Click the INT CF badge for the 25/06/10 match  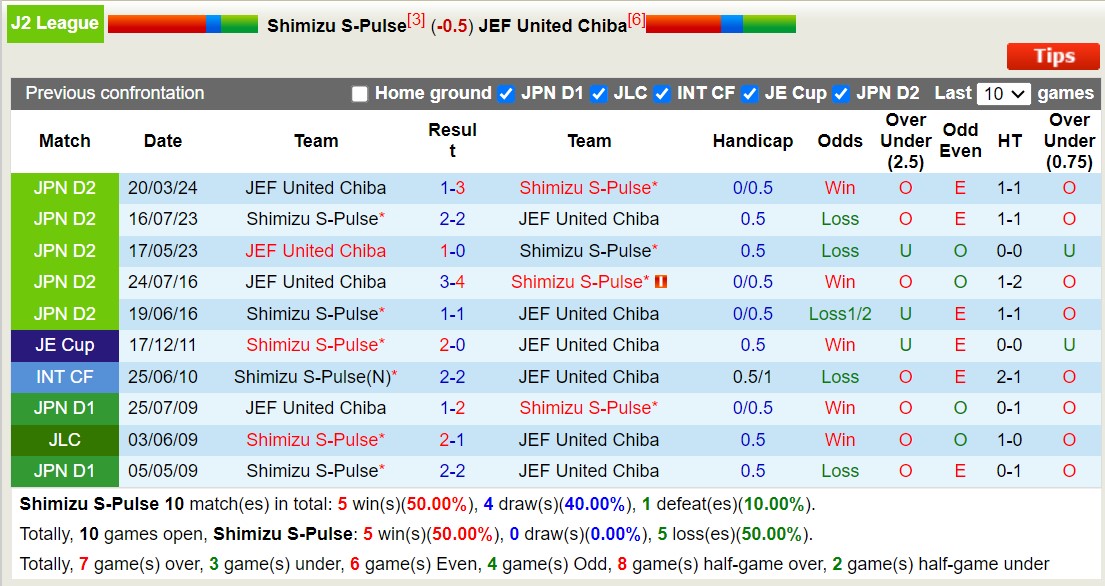click(64, 377)
